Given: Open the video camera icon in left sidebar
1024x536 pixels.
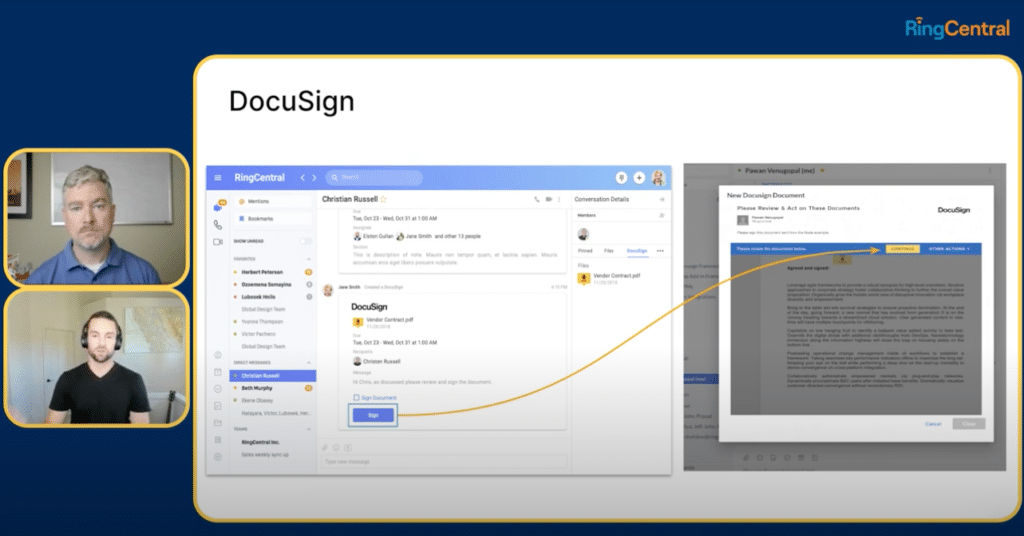Looking at the screenshot, I should [218, 242].
